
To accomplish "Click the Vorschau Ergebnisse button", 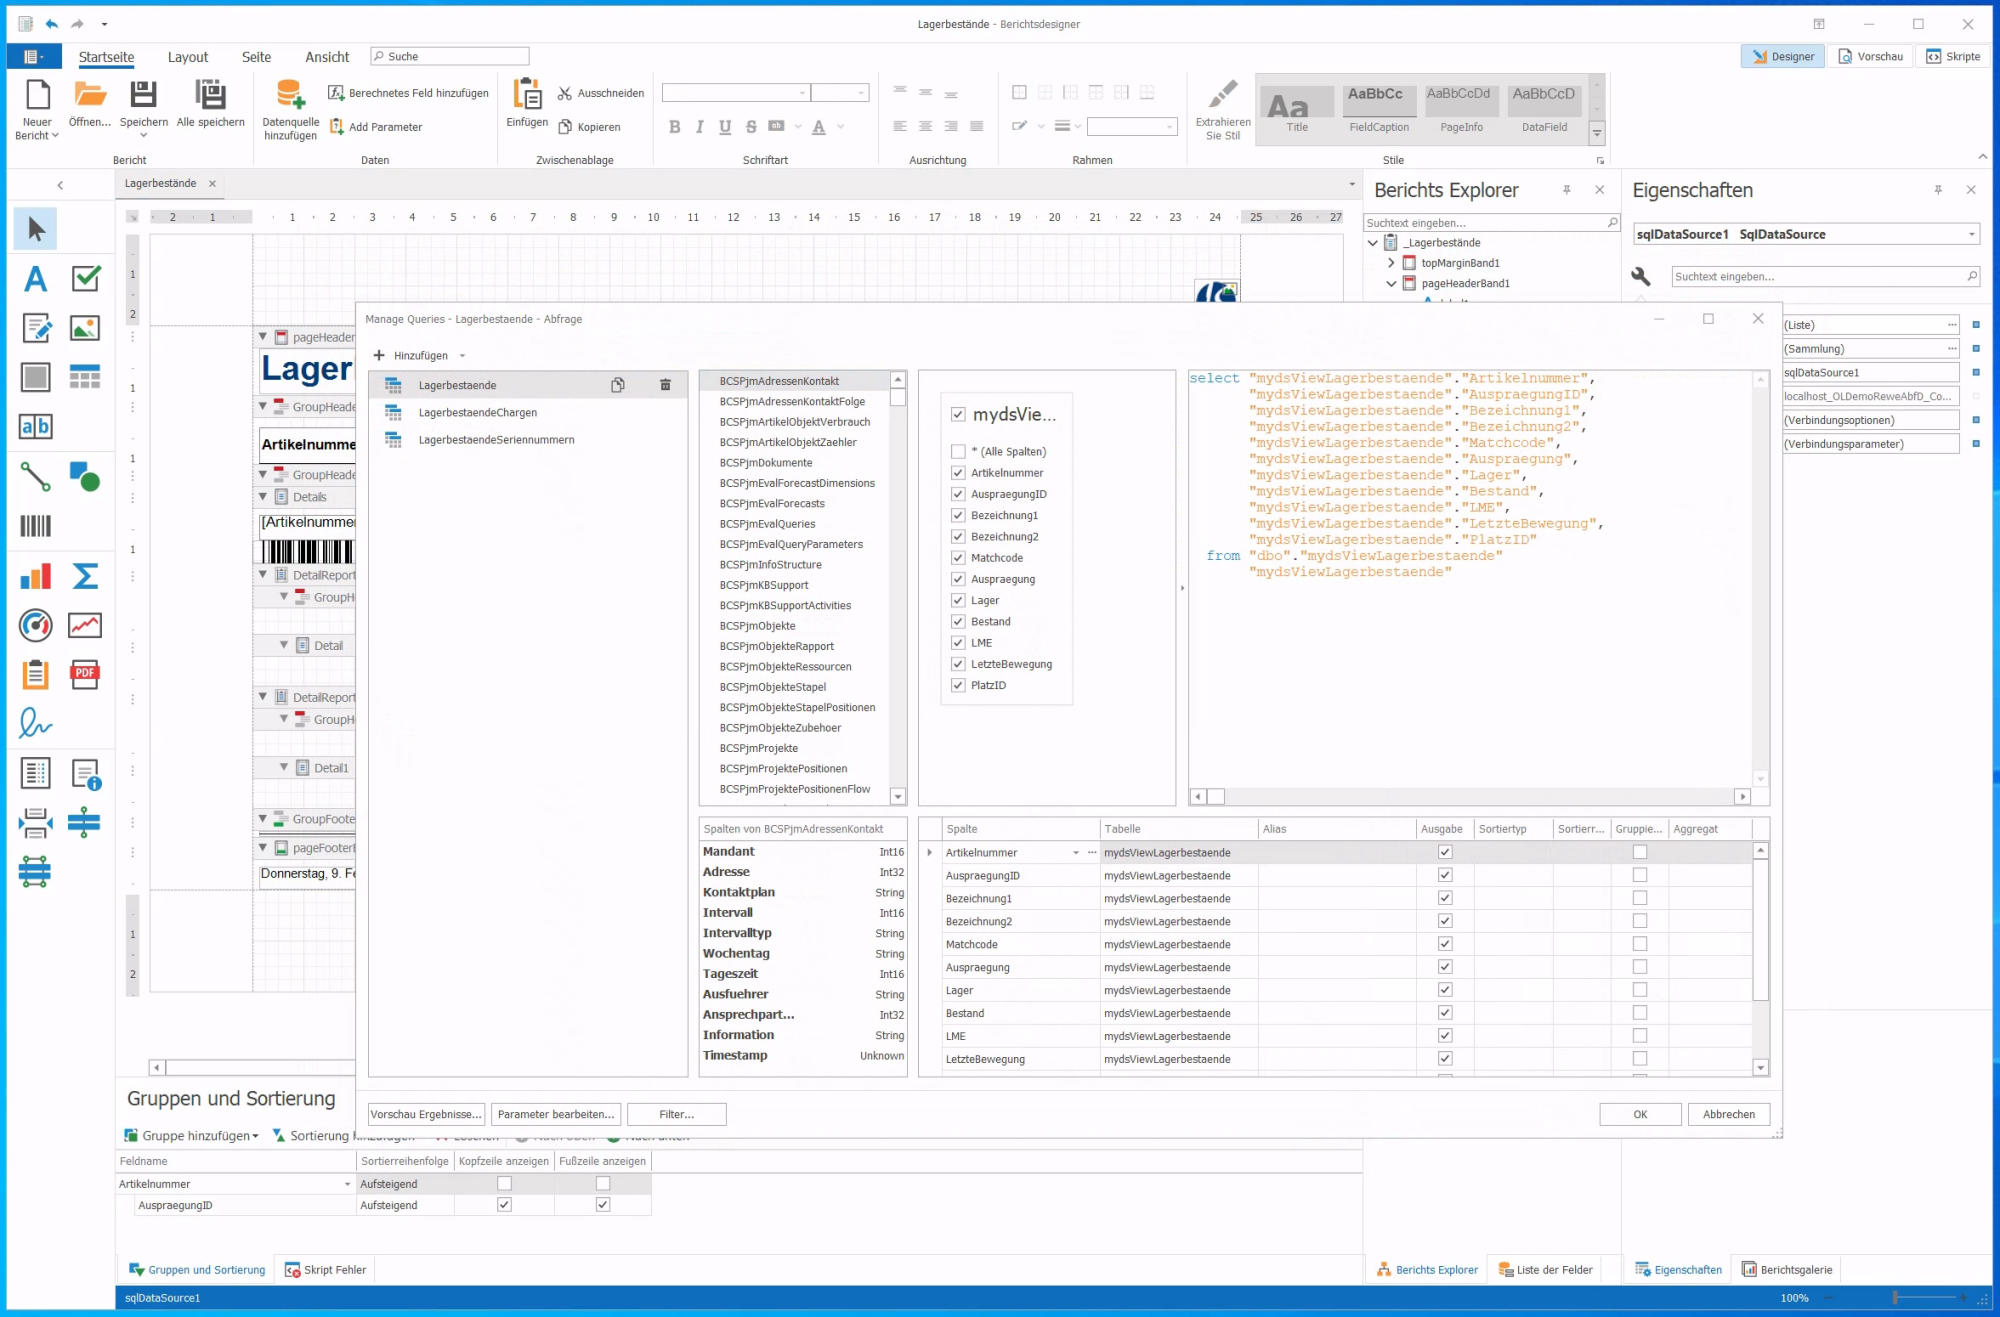I will click(x=426, y=1114).
